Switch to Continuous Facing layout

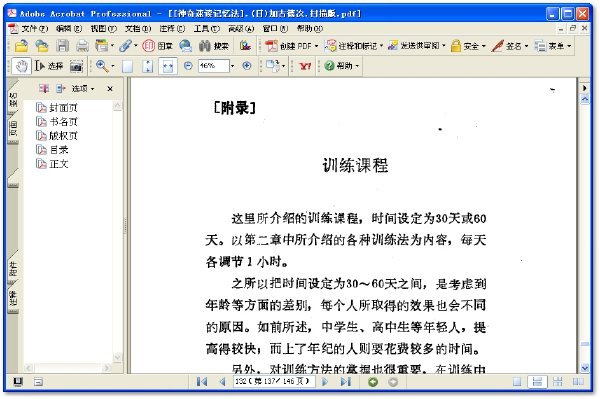558,381
